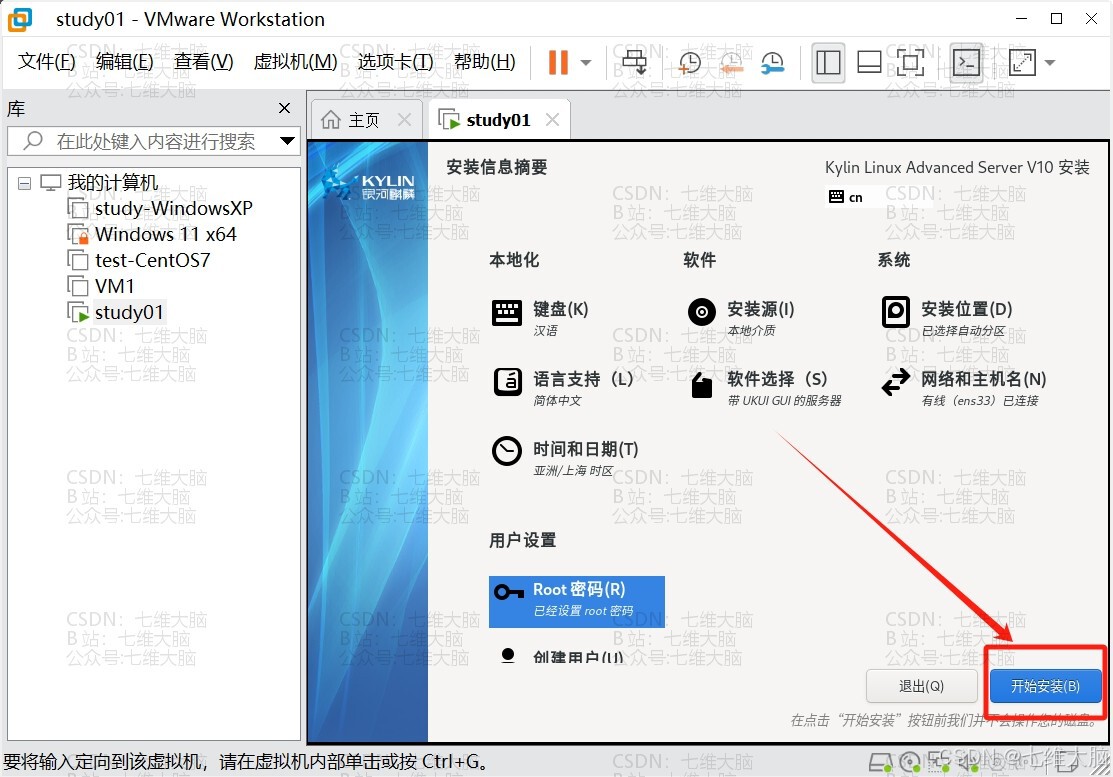
Task: Open the 选项卡(T) menu
Action: pos(395,62)
